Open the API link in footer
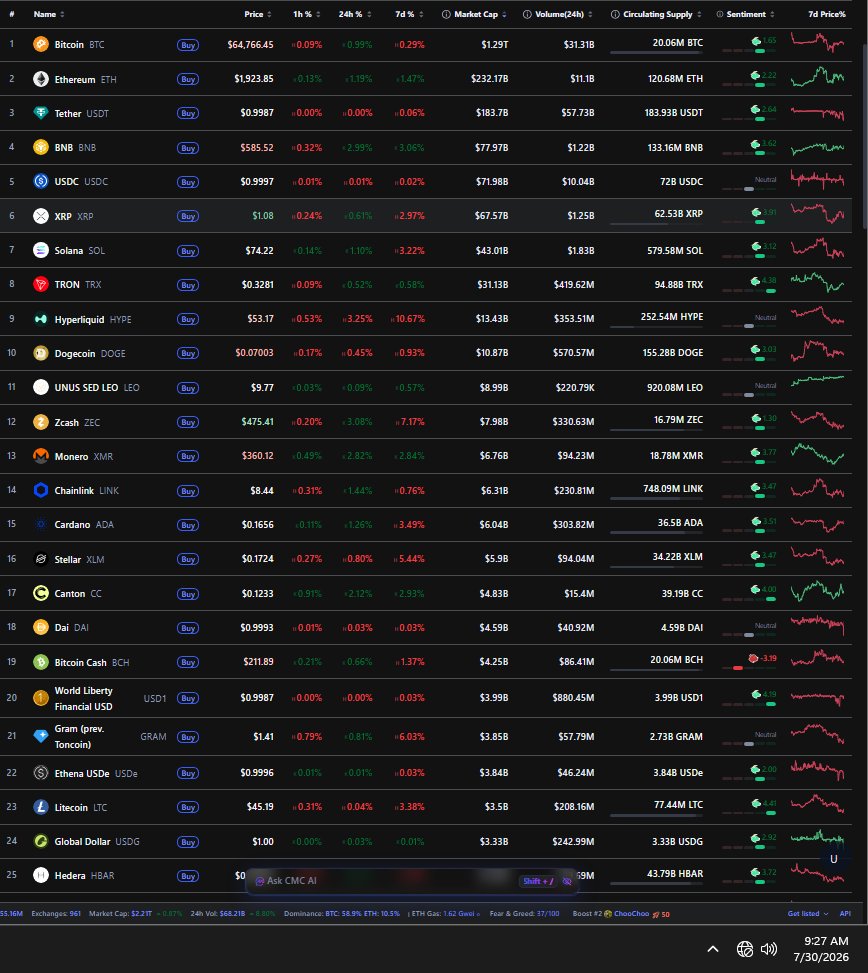Screen dimensions: 868x973 (x=845, y=913)
